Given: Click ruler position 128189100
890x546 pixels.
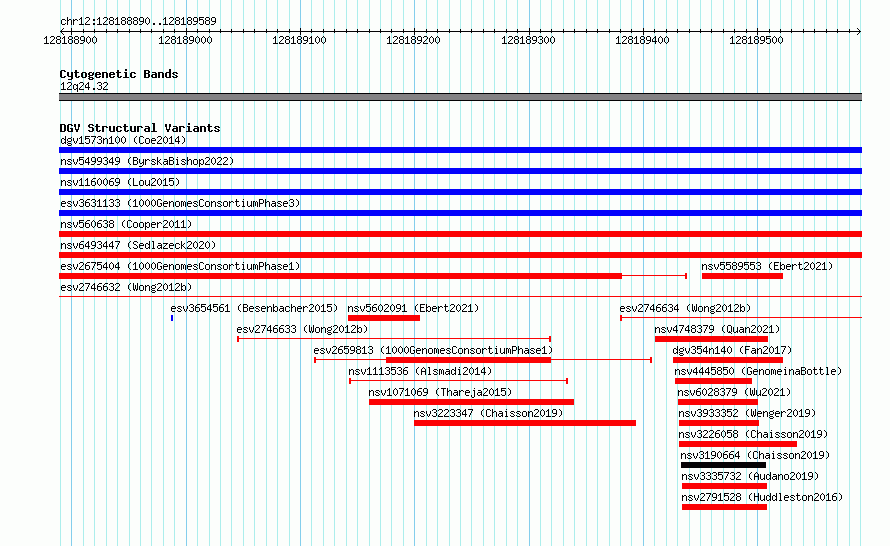Looking at the screenshot, I should [299, 40].
